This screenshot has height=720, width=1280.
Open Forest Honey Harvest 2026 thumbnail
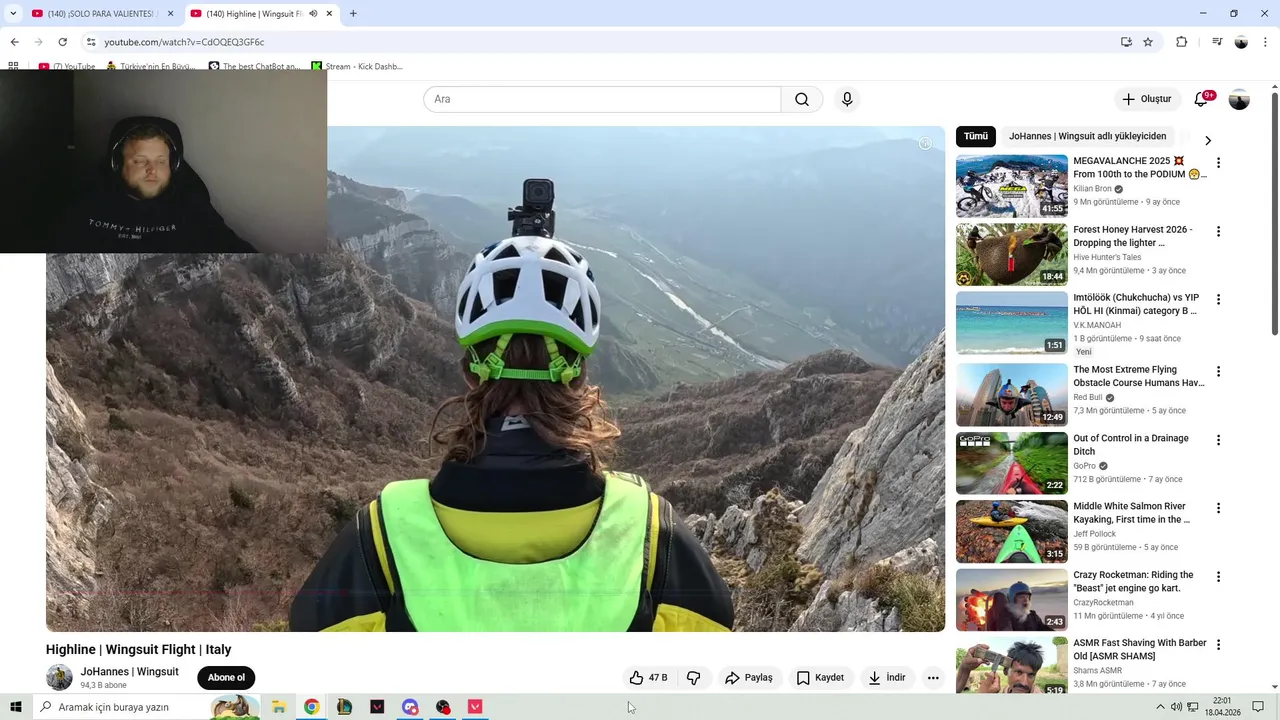tap(1012, 254)
